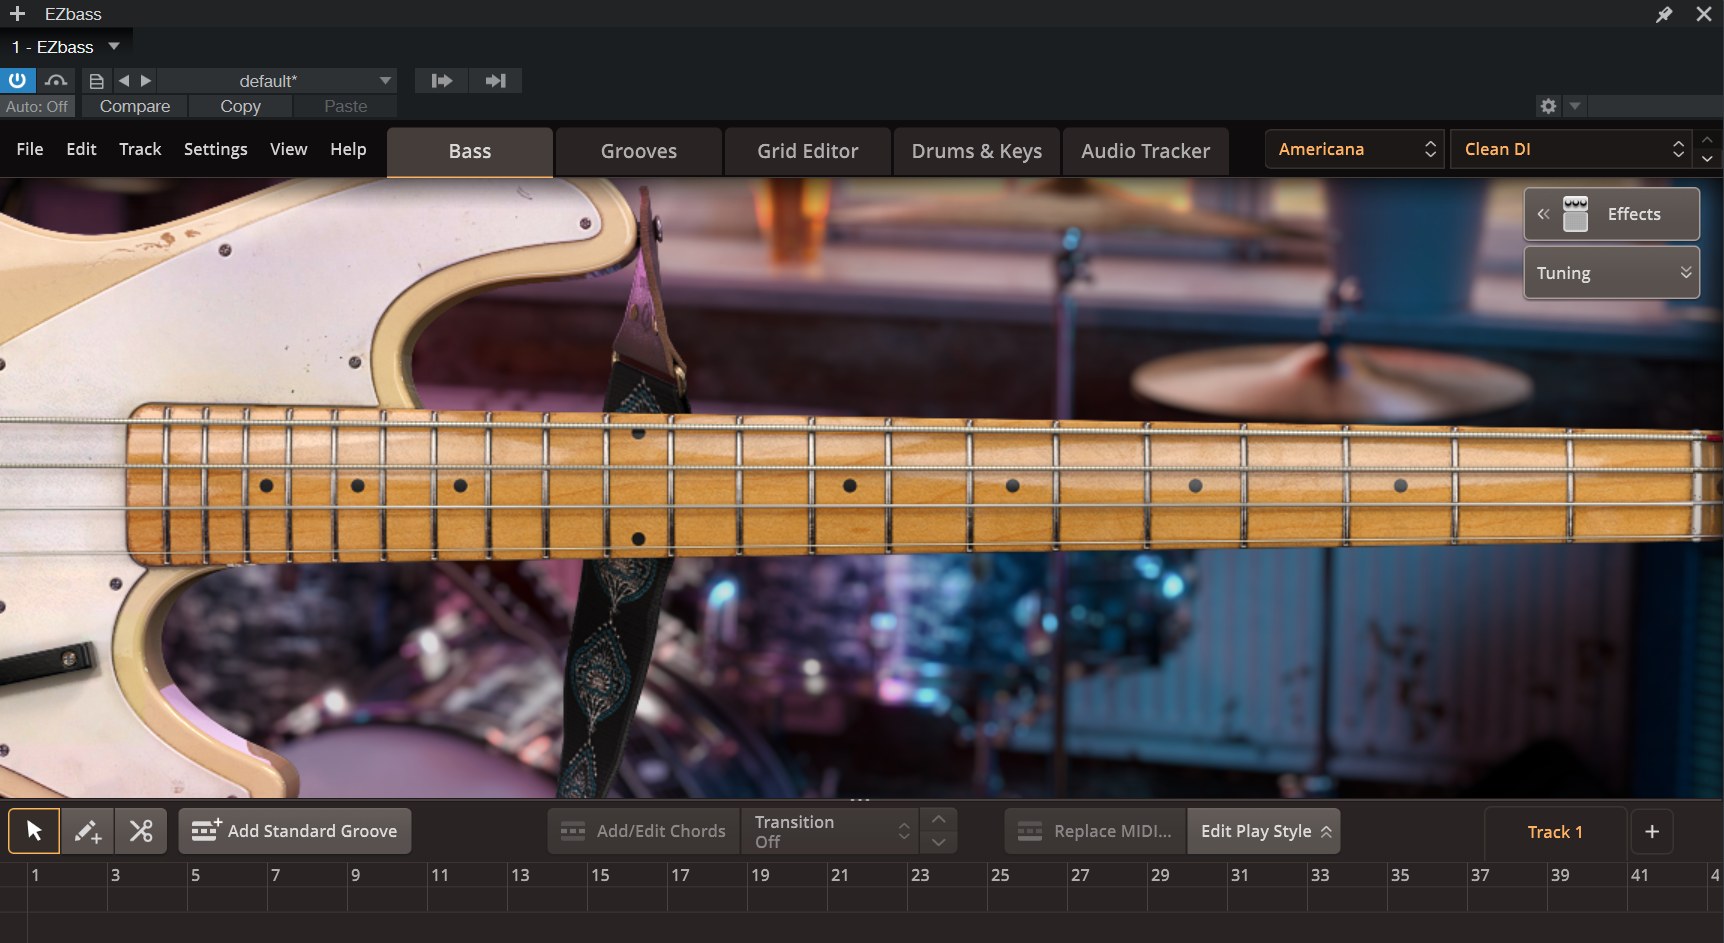The height and width of the screenshot is (943, 1724).
Task: Switch to the Grooves tab
Action: click(x=639, y=151)
